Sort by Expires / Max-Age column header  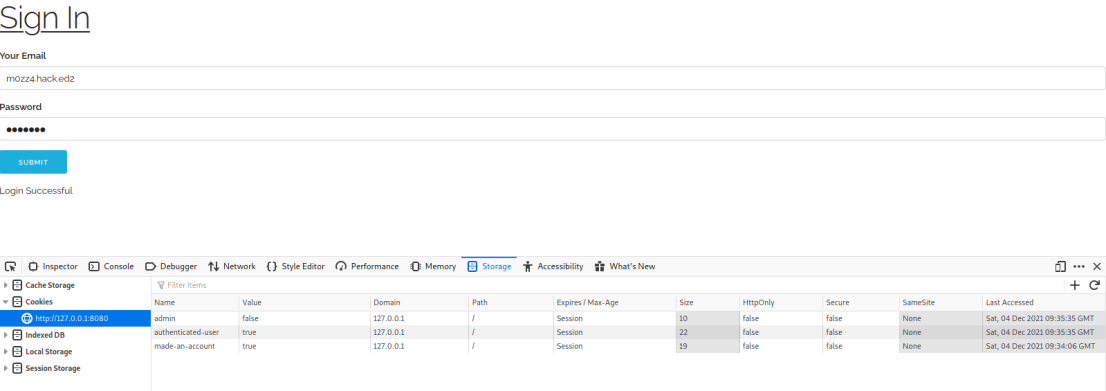pyautogui.click(x=614, y=302)
